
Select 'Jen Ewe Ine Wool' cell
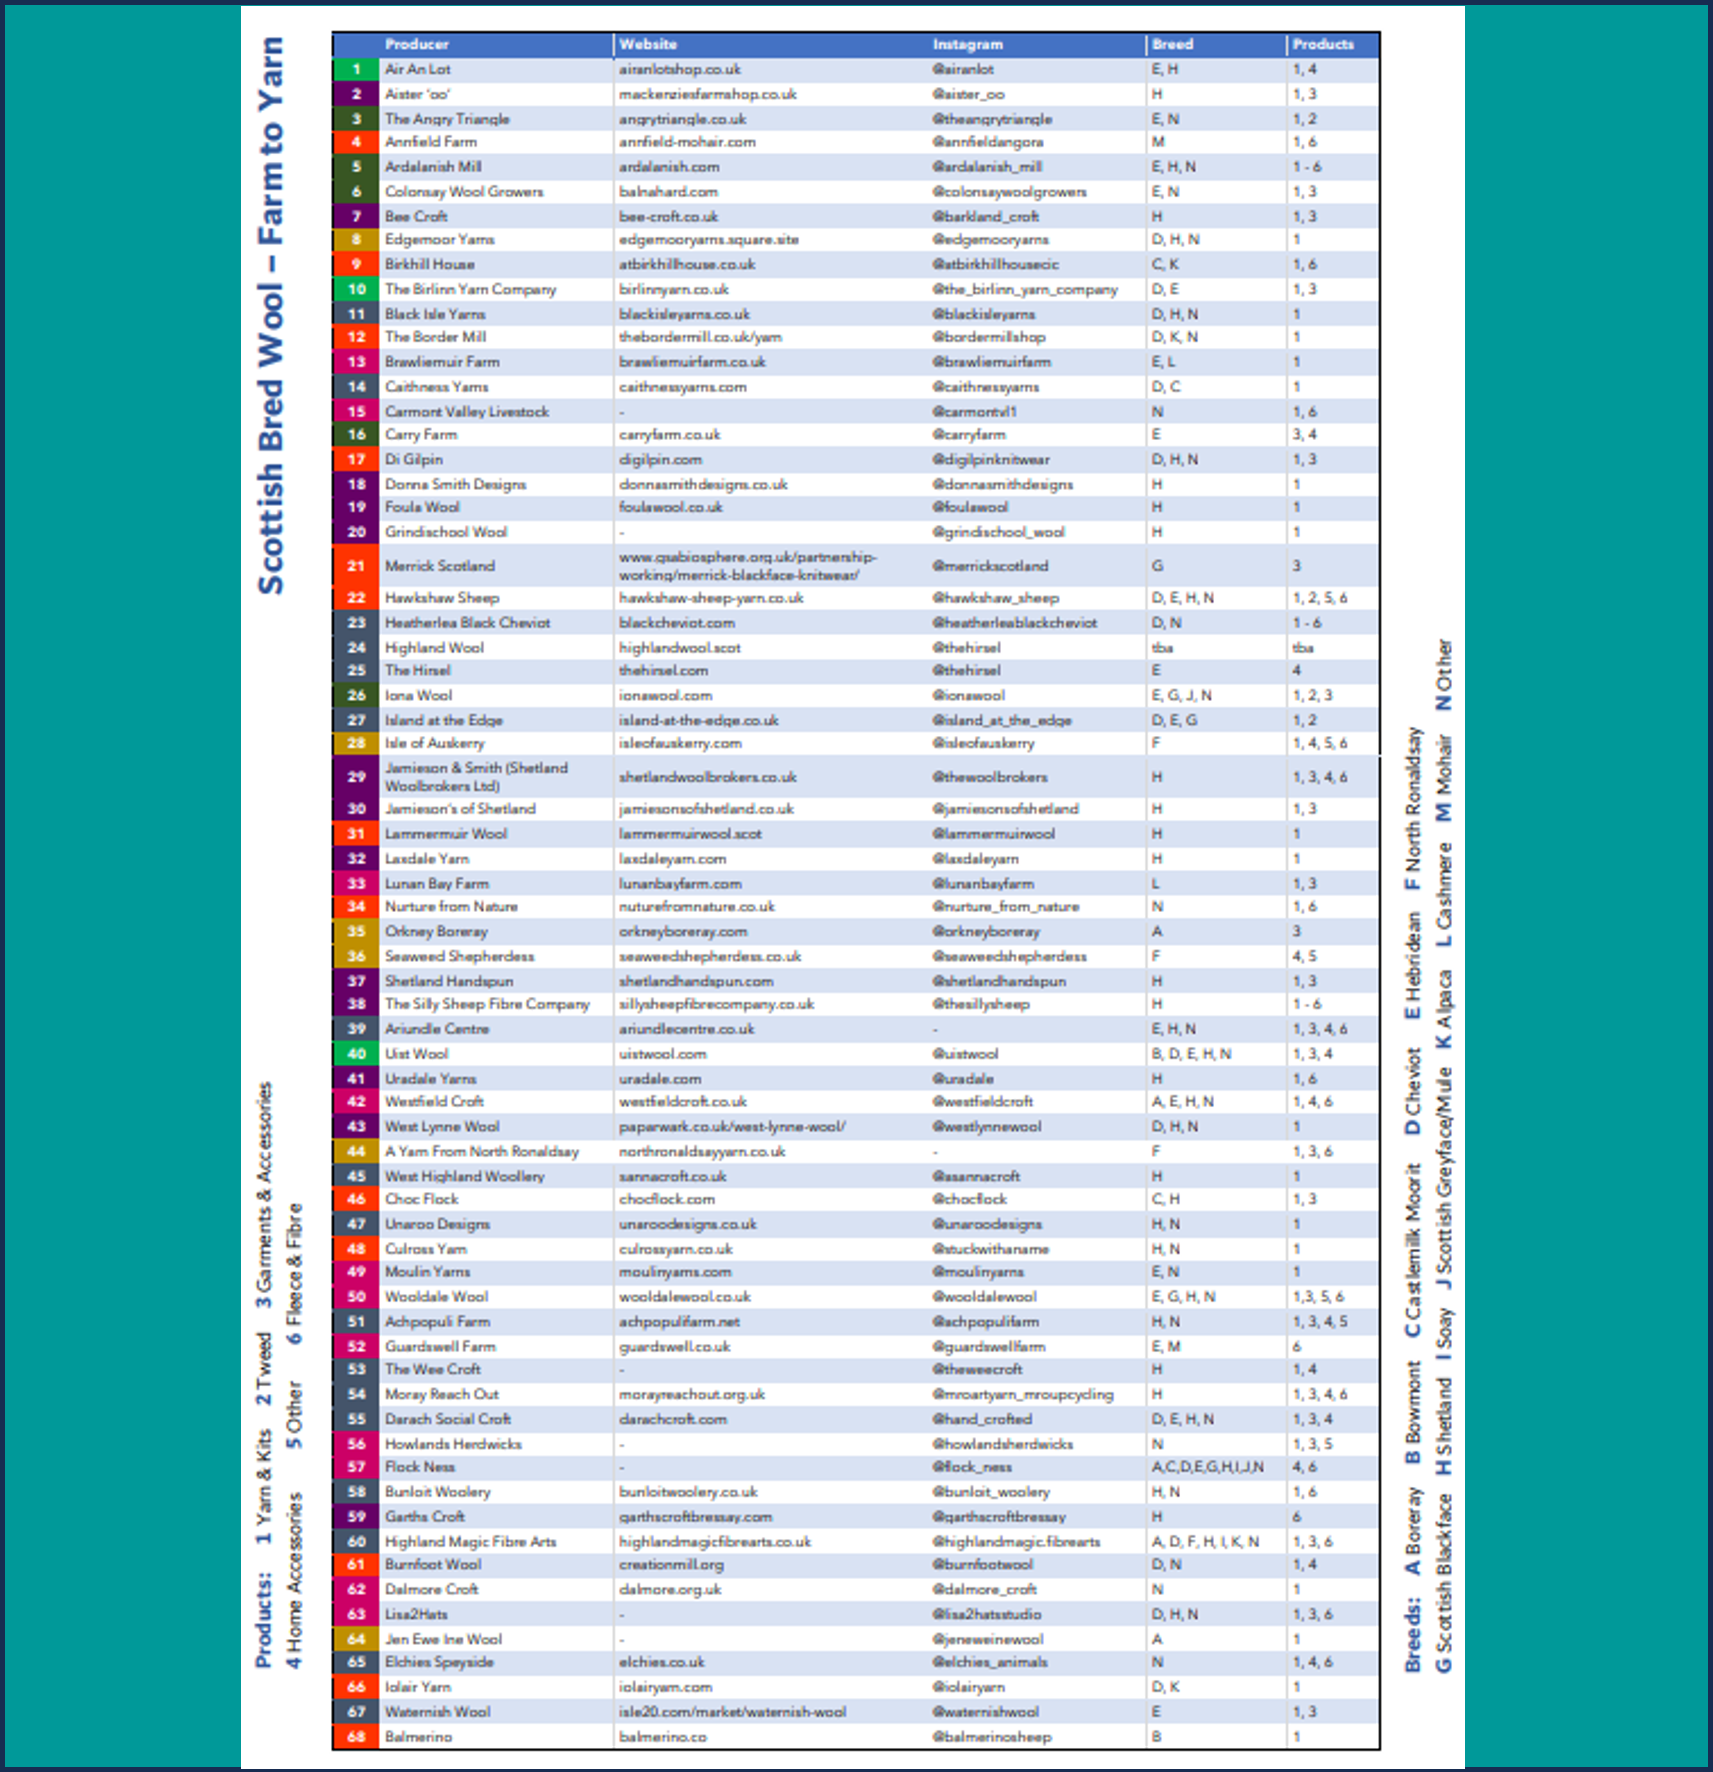click(x=443, y=1640)
